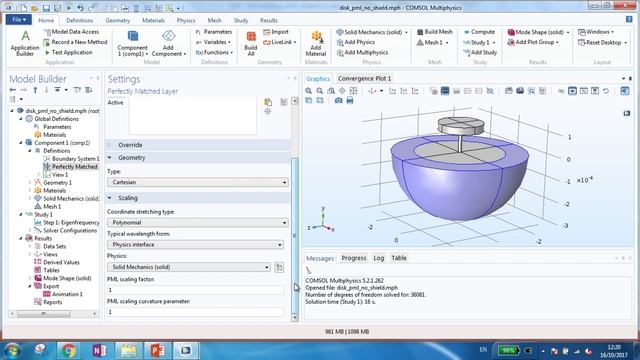Collapse Global Definitions tree node
The width and height of the screenshot is (640, 360).
tap(21, 119)
